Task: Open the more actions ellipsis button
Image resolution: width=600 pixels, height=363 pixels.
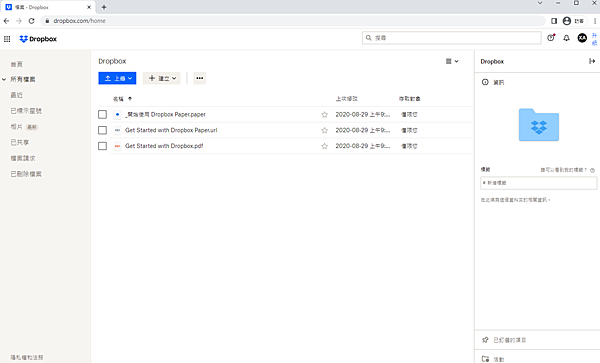Action: (199, 78)
